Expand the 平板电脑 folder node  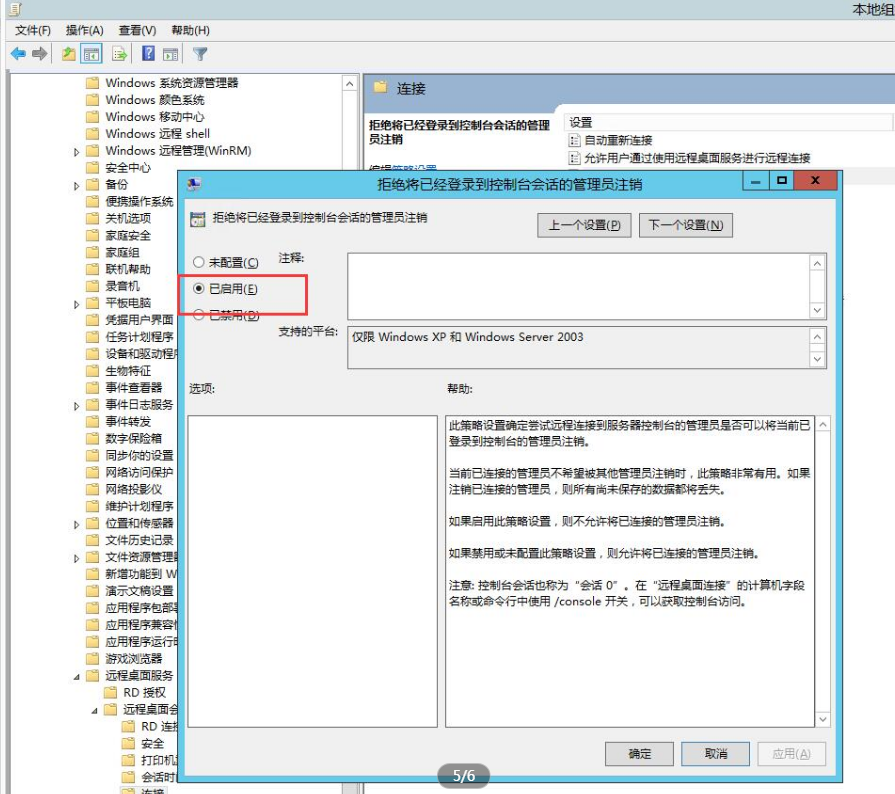tap(77, 304)
